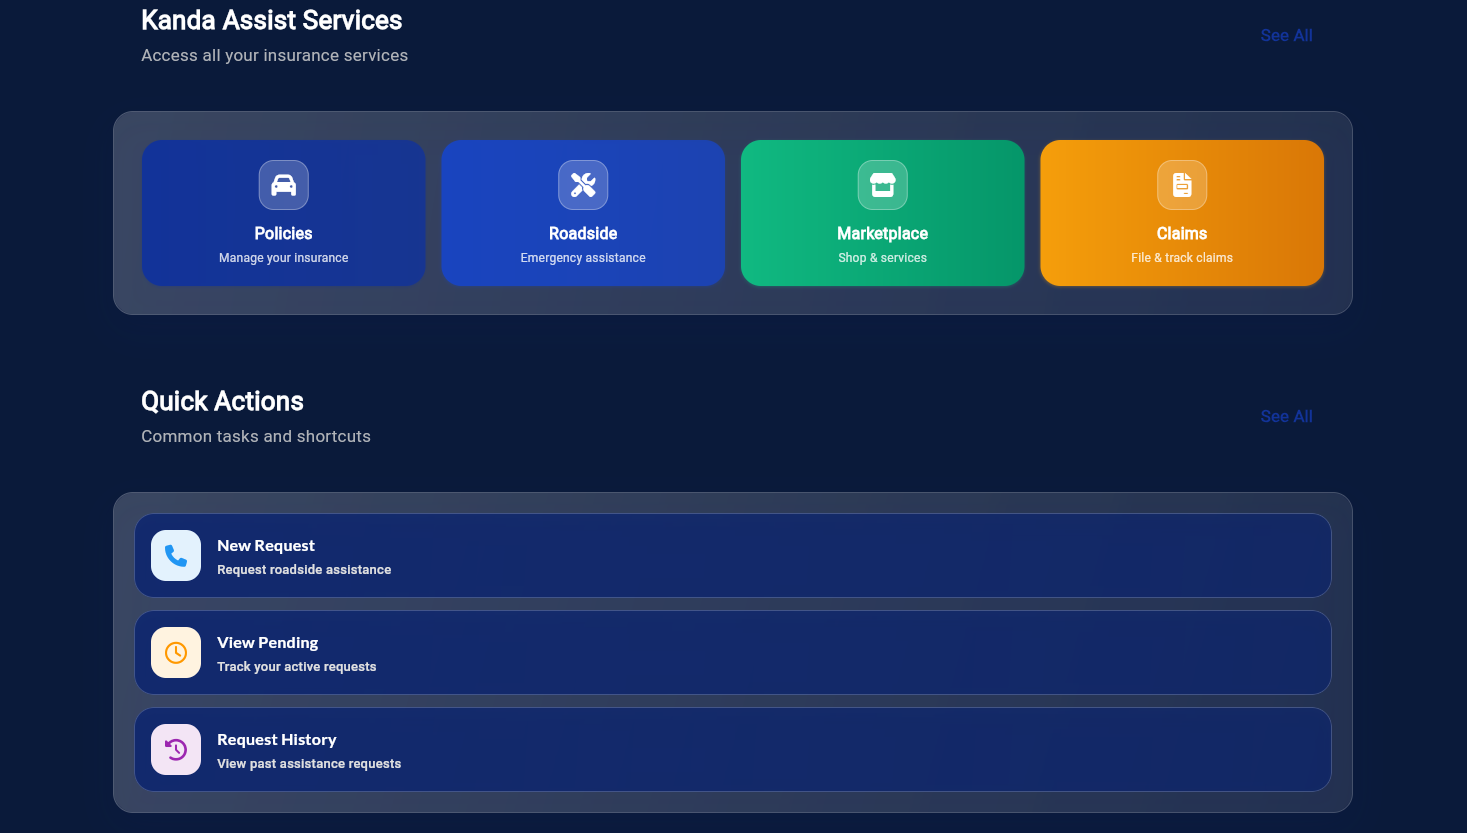
Task: Open Policies to manage your insurance
Action: point(283,213)
